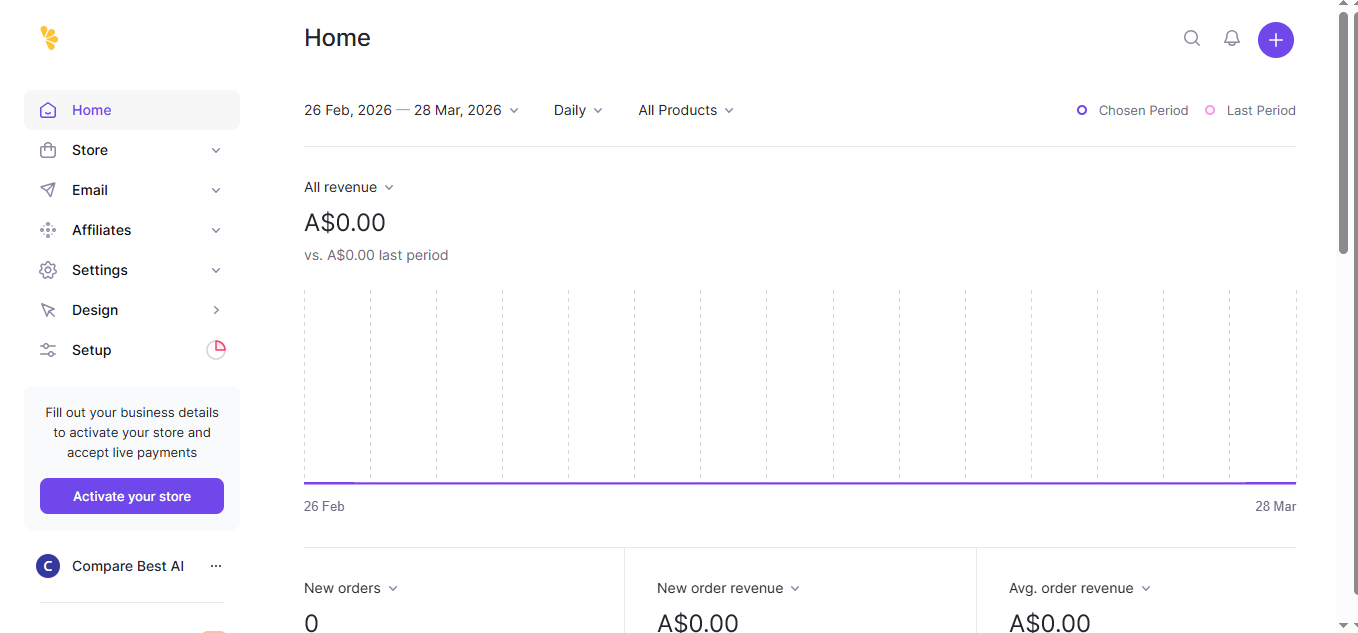Open the Setup progress pie icon

click(x=216, y=350)
